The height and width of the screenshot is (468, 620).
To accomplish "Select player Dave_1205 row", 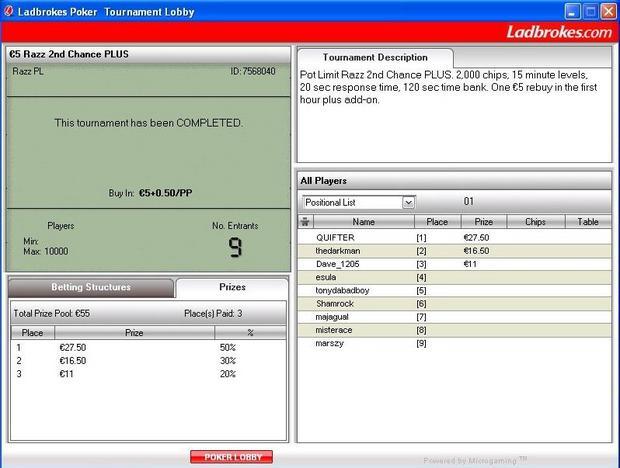I will click(x=454, y=264).
